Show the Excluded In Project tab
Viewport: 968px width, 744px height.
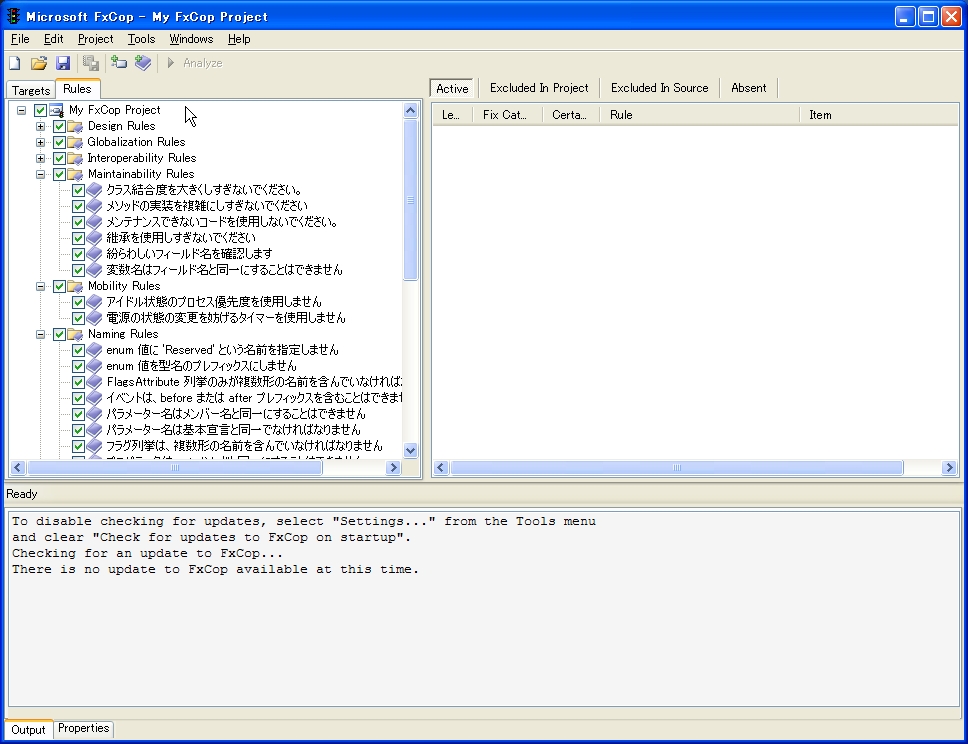tap(538, 87)
